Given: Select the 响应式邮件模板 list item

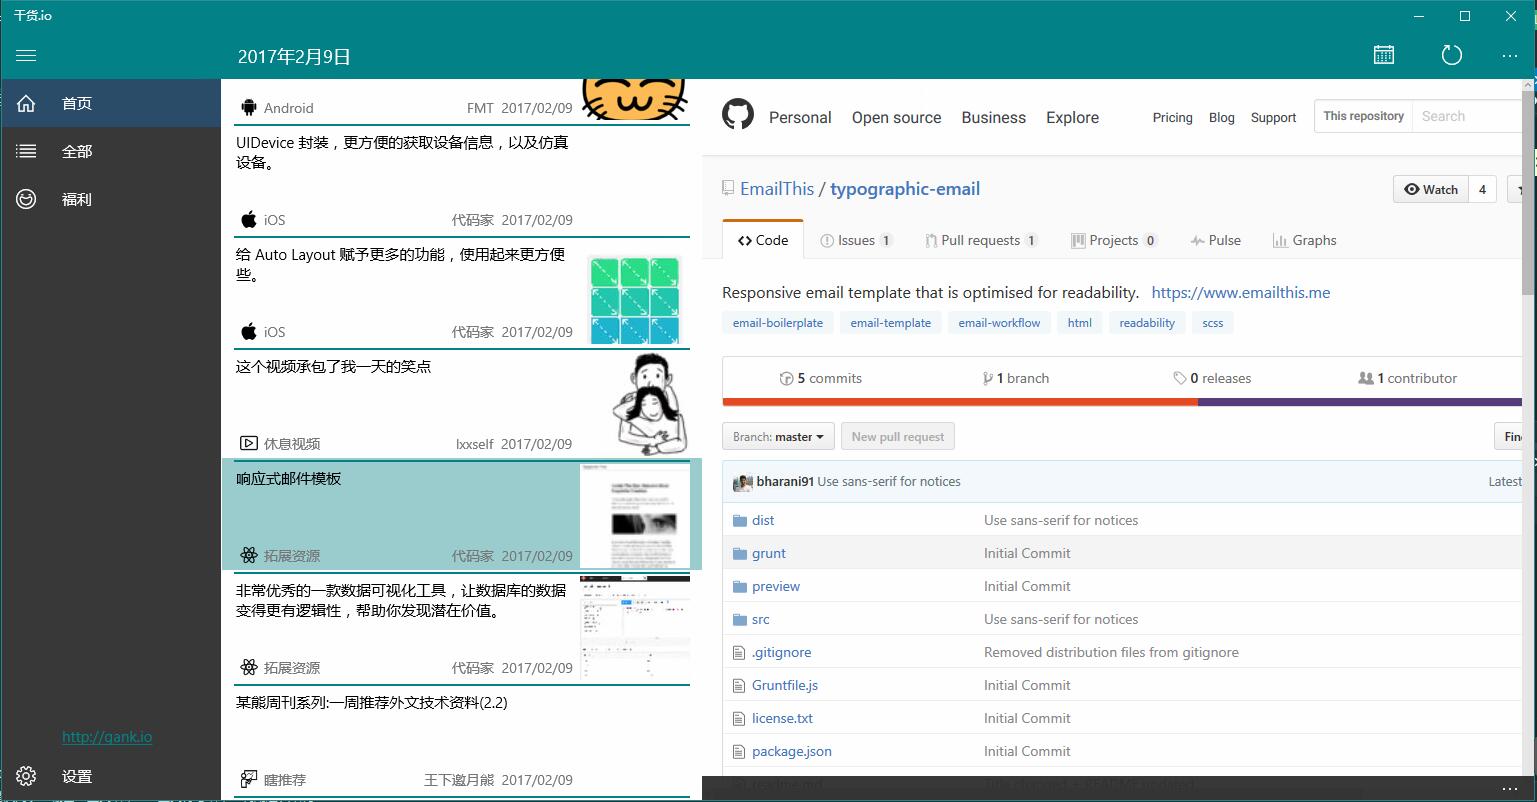Looking at the screenshot, I should 462,516.
